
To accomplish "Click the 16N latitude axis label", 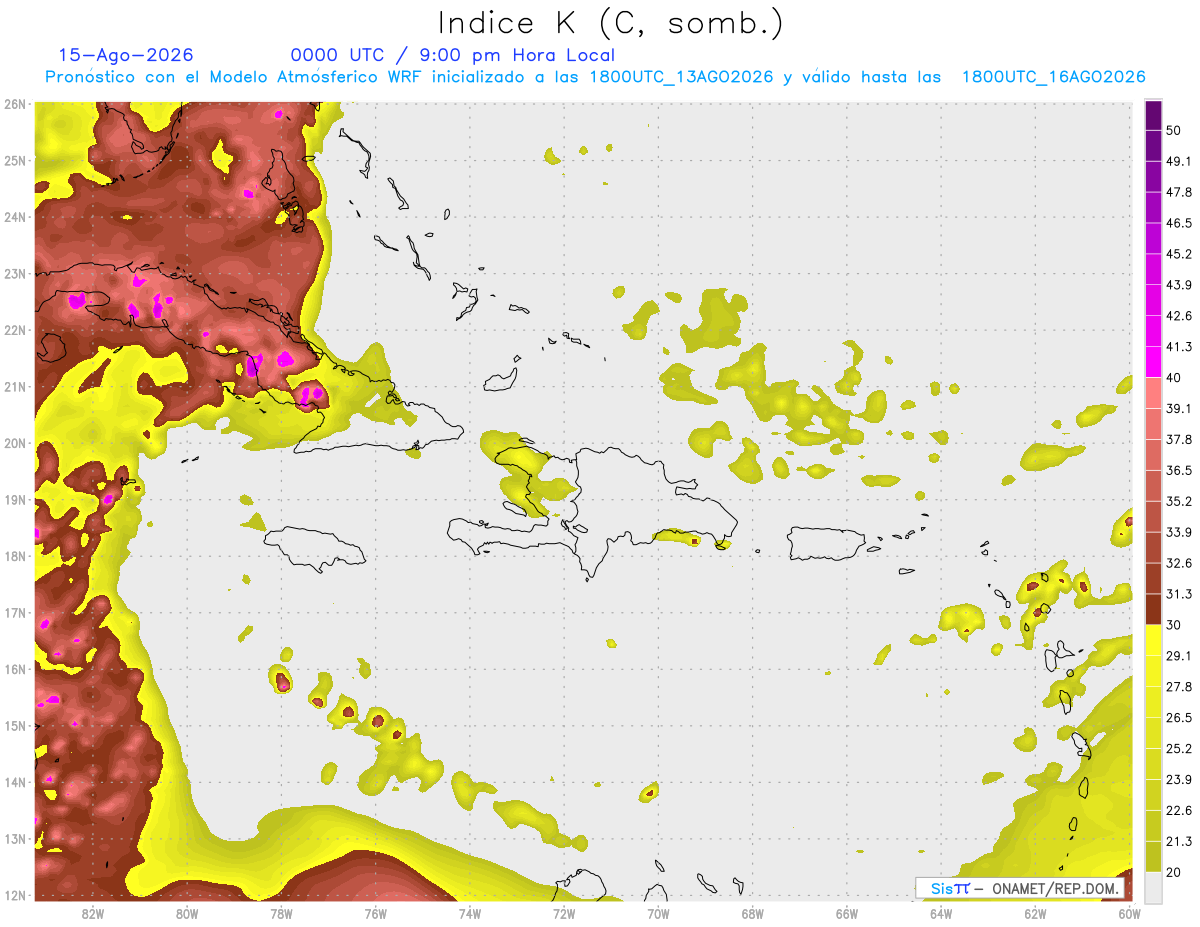I will pyautogui.click(x=14, y=669).
